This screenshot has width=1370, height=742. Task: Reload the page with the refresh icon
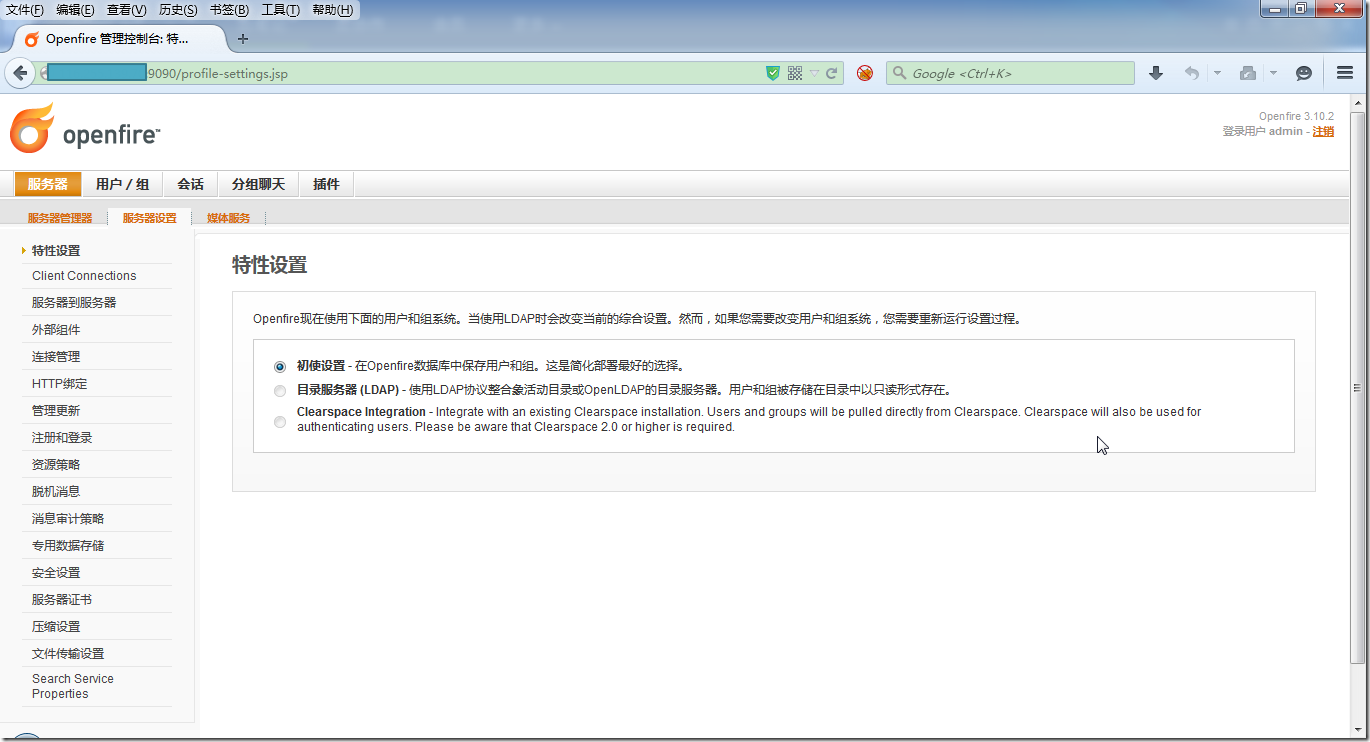[831, 73]
